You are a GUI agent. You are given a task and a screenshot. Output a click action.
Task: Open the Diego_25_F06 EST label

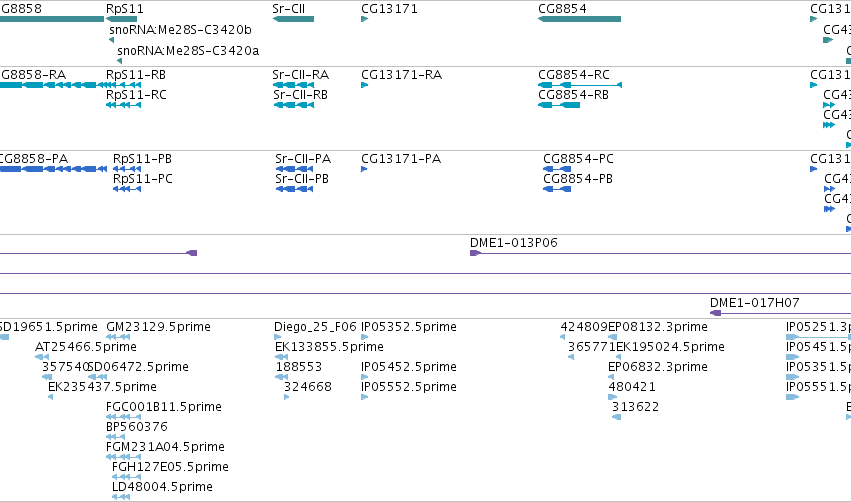(x=315, y=327)
